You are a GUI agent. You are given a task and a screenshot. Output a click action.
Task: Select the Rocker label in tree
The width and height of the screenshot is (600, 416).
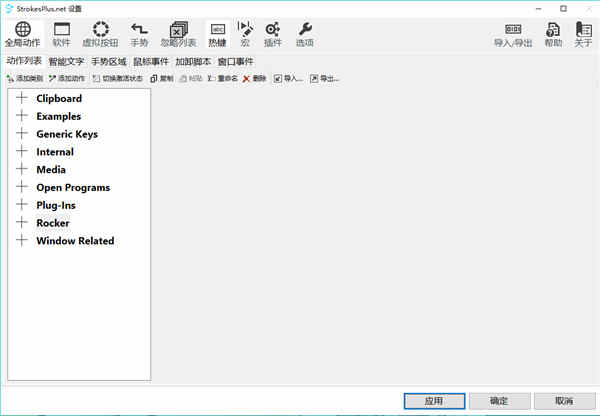(53, 223)
